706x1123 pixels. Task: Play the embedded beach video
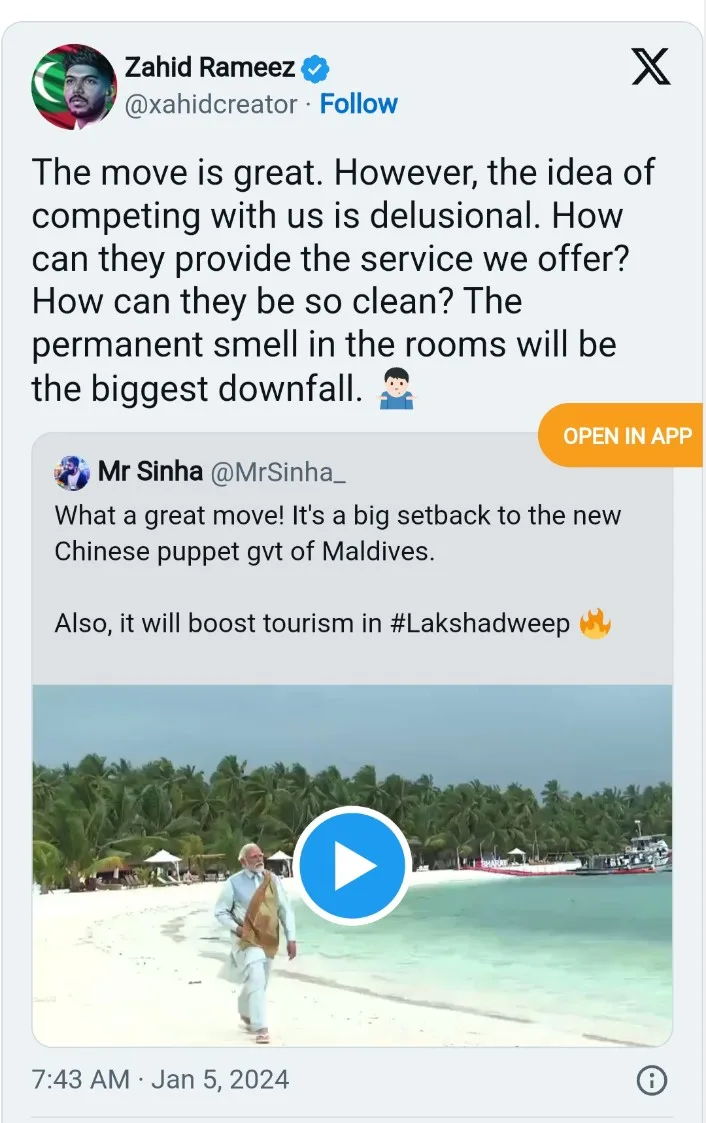point(352,866)
